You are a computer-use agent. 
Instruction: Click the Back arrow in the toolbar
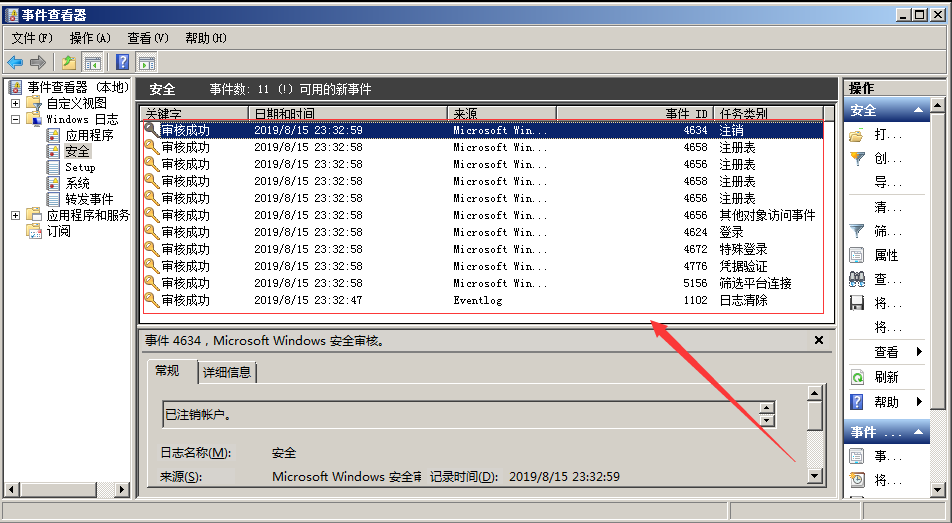(x=15, y=62)
